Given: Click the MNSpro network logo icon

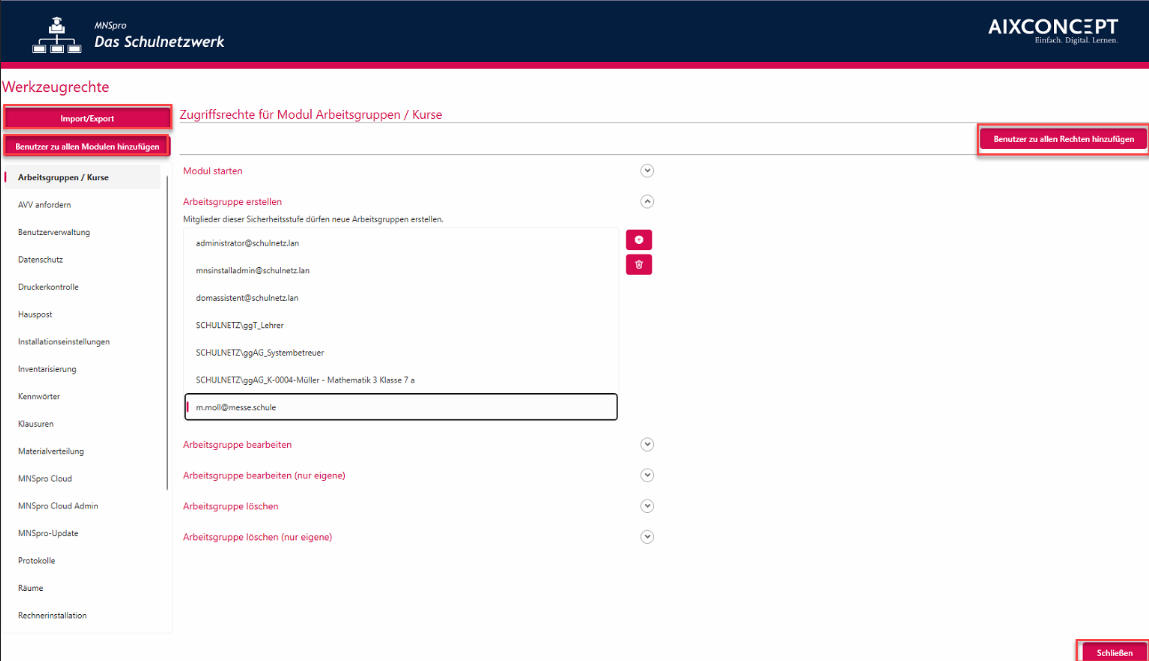Looking at the screenshot, I should tap(58, 35).
